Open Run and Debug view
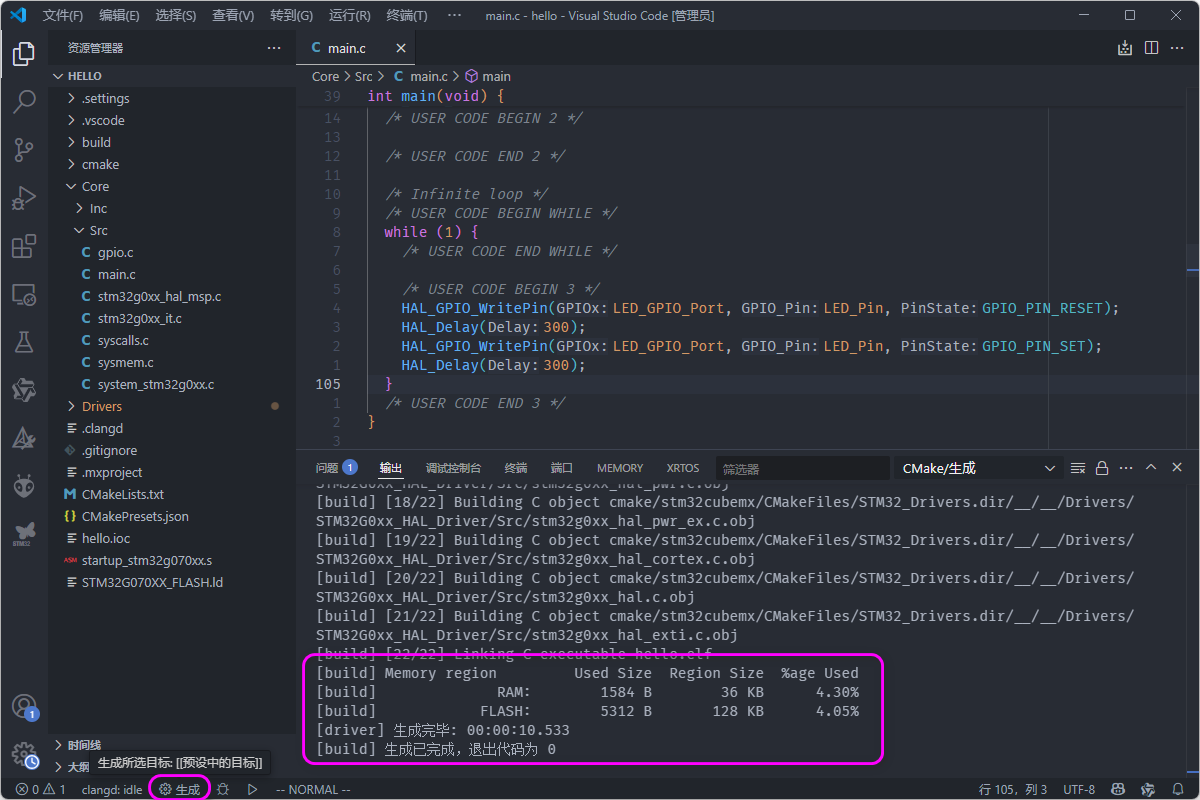The width and height of the screenshot is (1200, 800). [24, 198]
